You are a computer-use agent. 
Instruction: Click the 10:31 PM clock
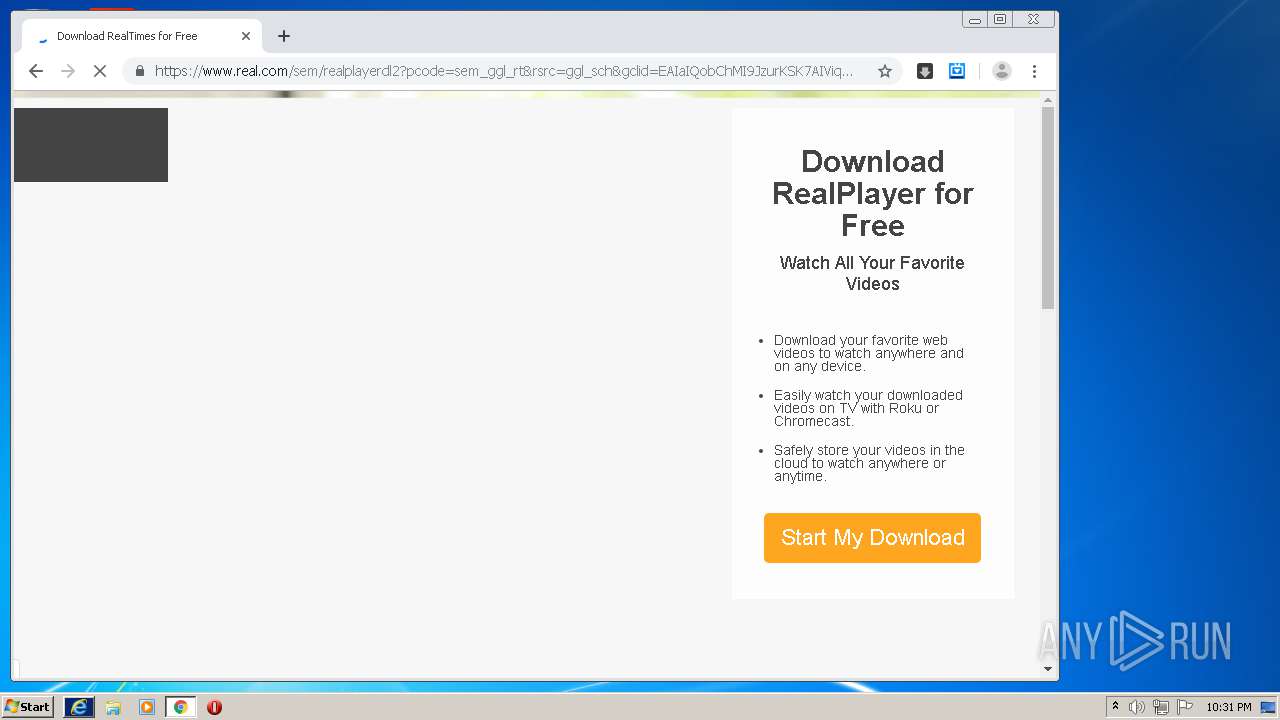coord(1228,707)
